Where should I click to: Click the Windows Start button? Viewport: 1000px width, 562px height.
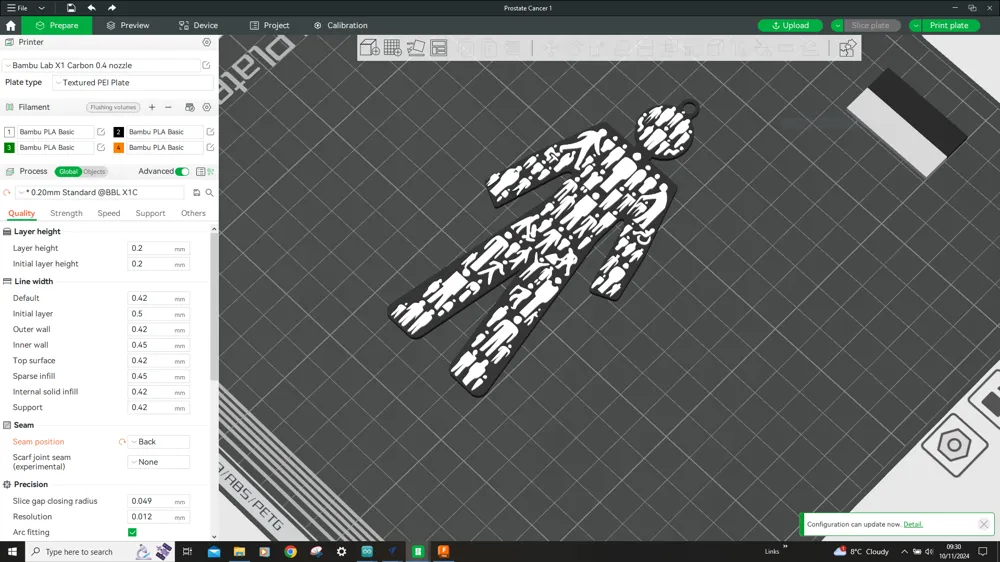pos(12,552)
